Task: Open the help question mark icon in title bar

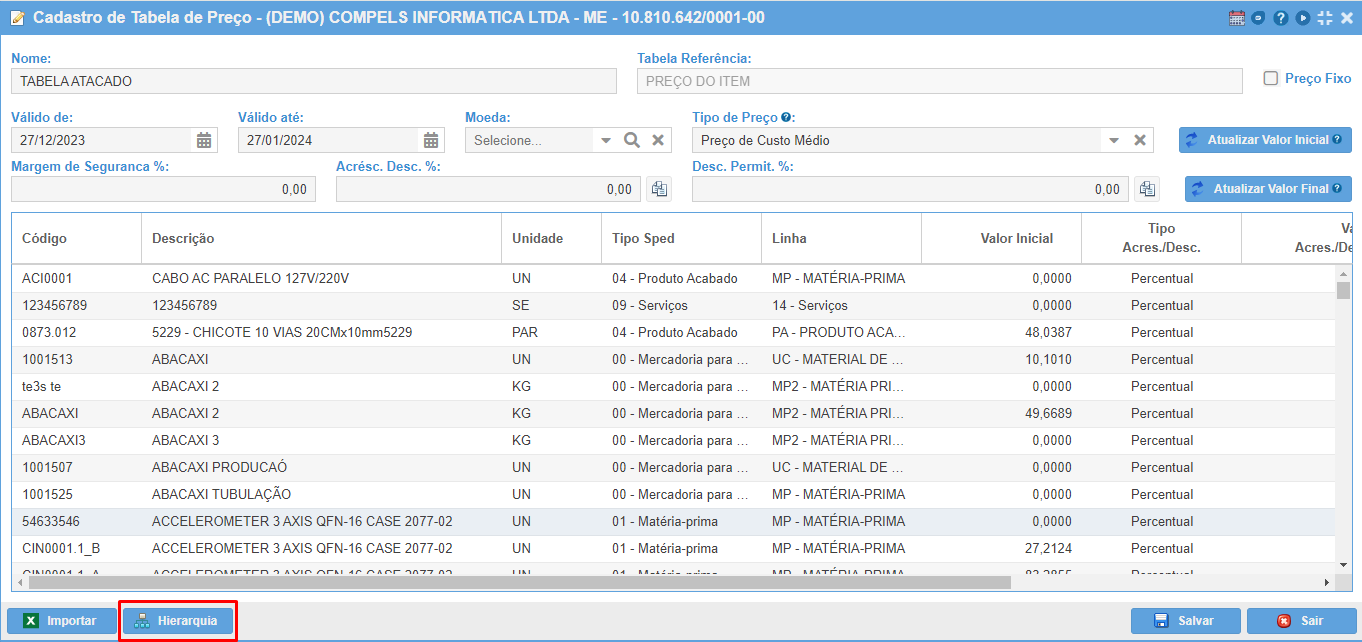Action: click(1280, 18)
